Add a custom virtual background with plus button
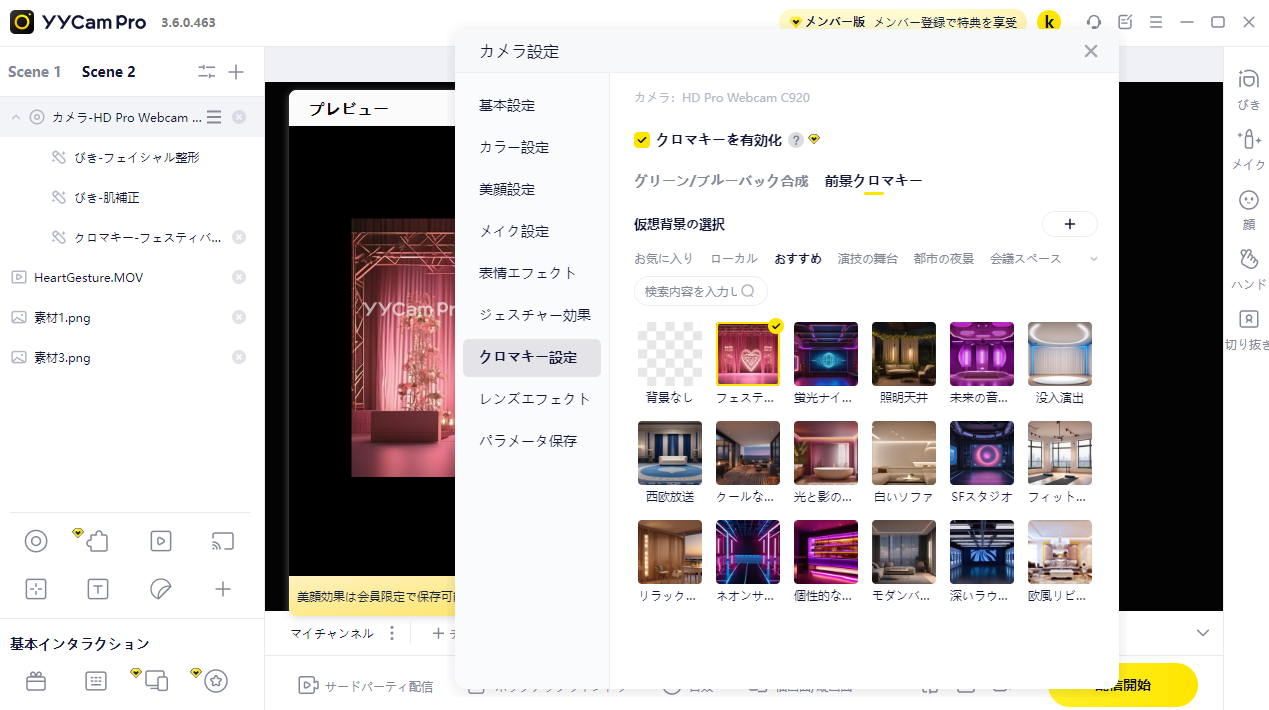 point(1070,224)
